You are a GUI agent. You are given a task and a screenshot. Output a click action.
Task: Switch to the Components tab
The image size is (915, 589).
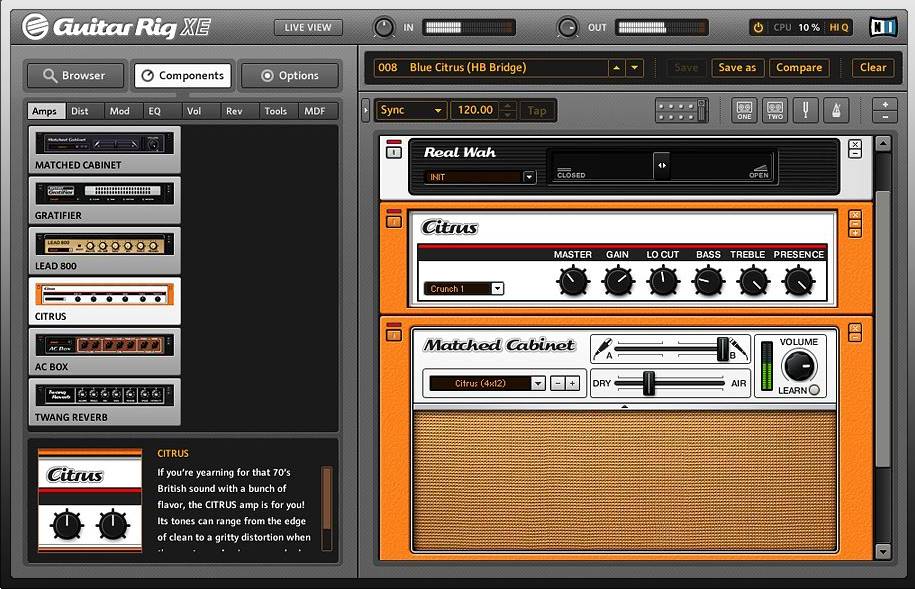[183, 75]
